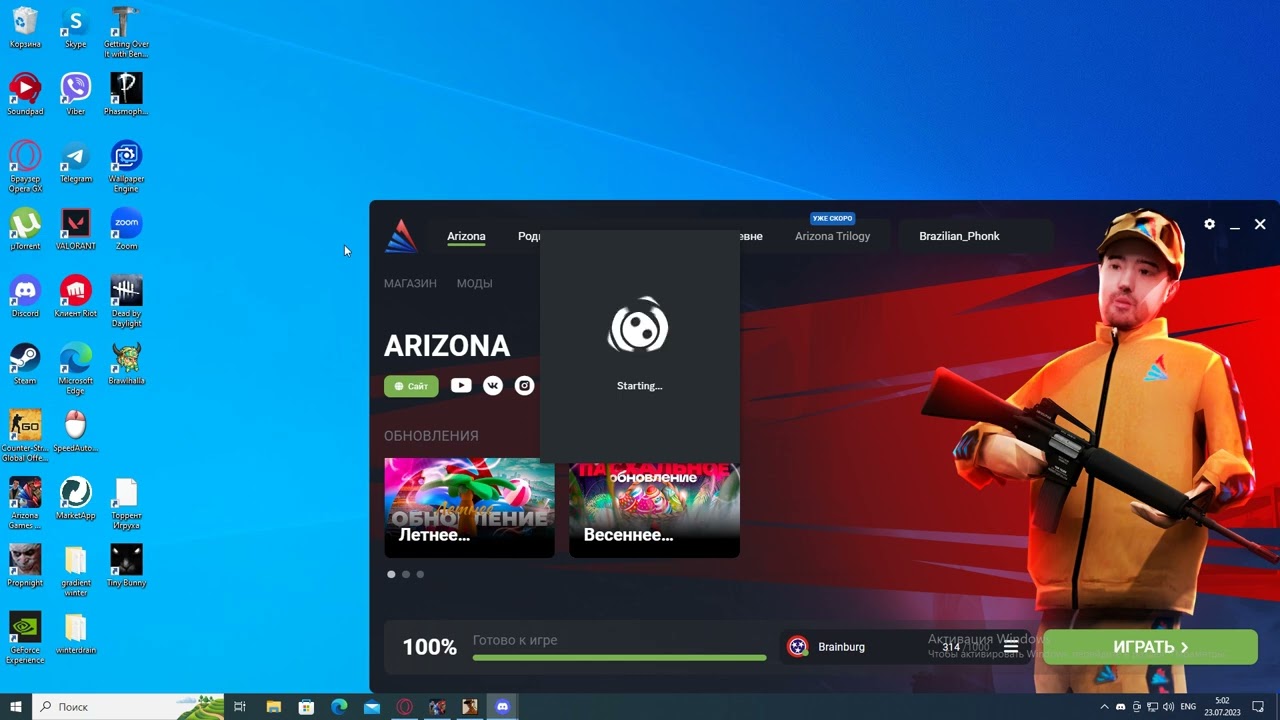Open volume control in tray
The width and height of the screenshot is (1280, 720).
1169,707
